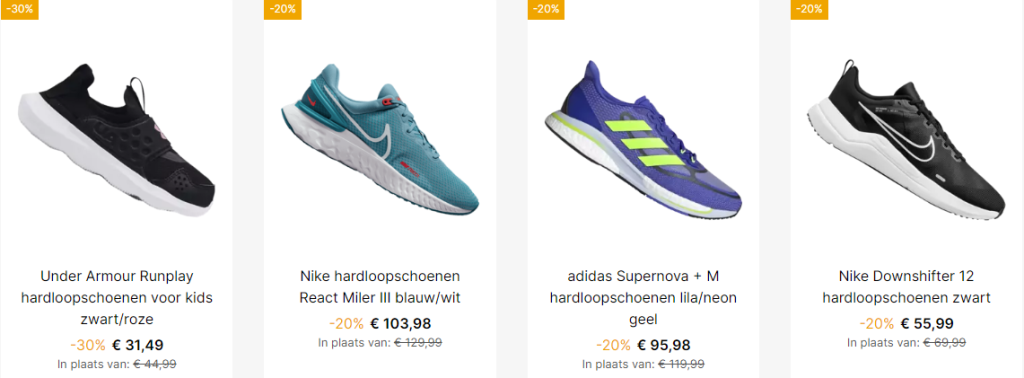Click the -20% badge on Nike Downshifter card

pos(809,9)
